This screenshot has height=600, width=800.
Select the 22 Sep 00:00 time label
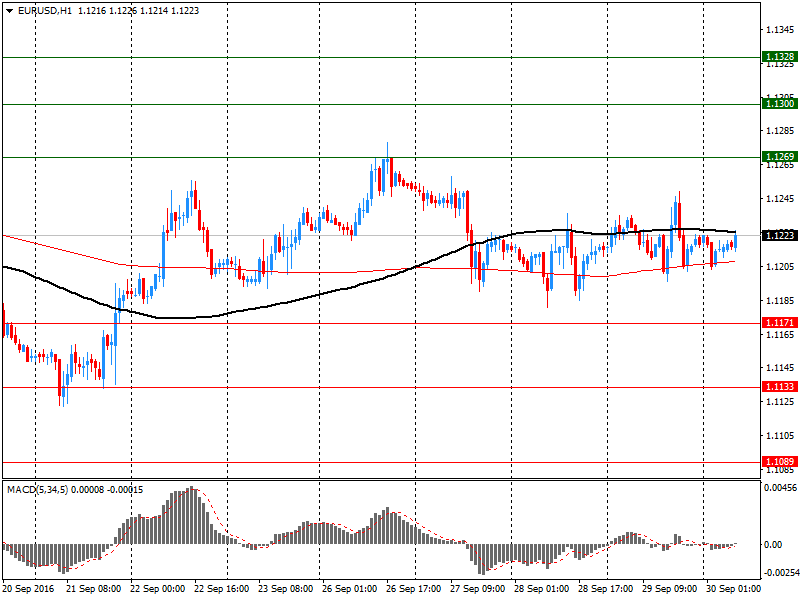click(157, 589)
